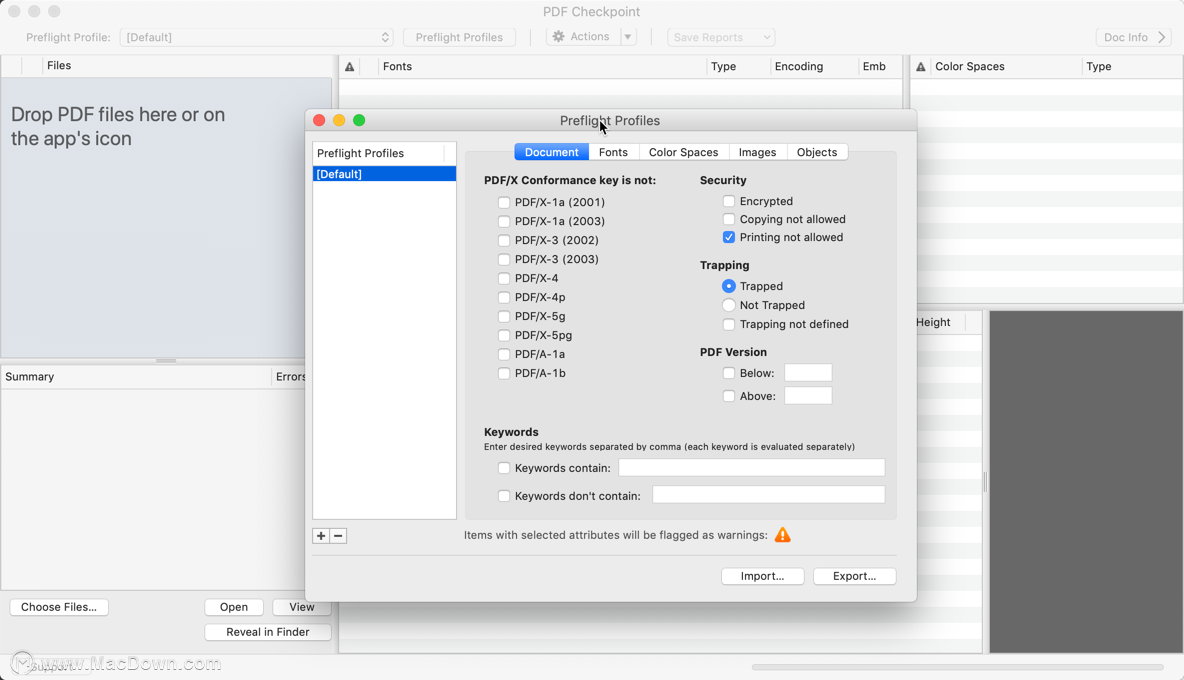This screenshot has width=1184, height=680.
Task: Switch to the Document tab
Action: coord(551,152)
